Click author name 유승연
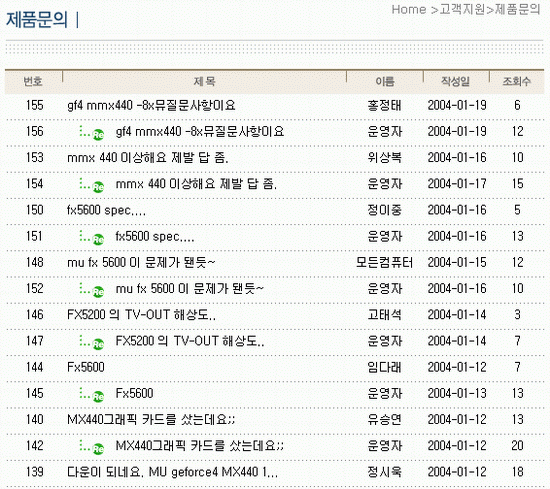This screenshot has height=489, width=550. pos(384,420)
